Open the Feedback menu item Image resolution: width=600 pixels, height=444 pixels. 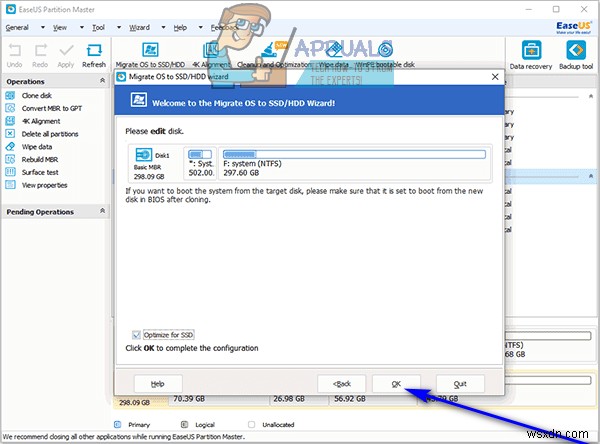[224, 28]
